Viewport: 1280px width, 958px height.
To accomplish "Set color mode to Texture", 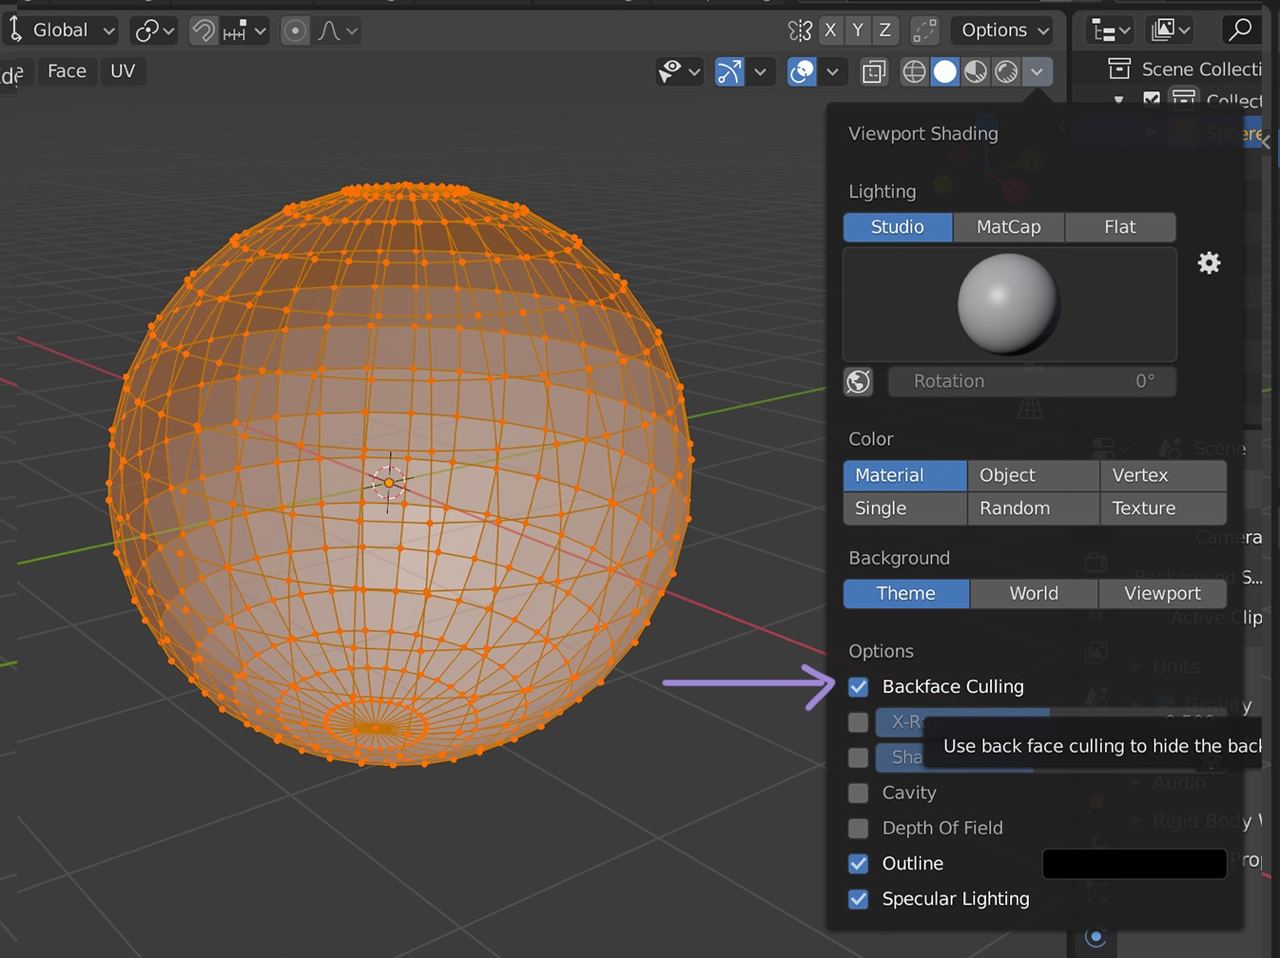I will 1163,508.
